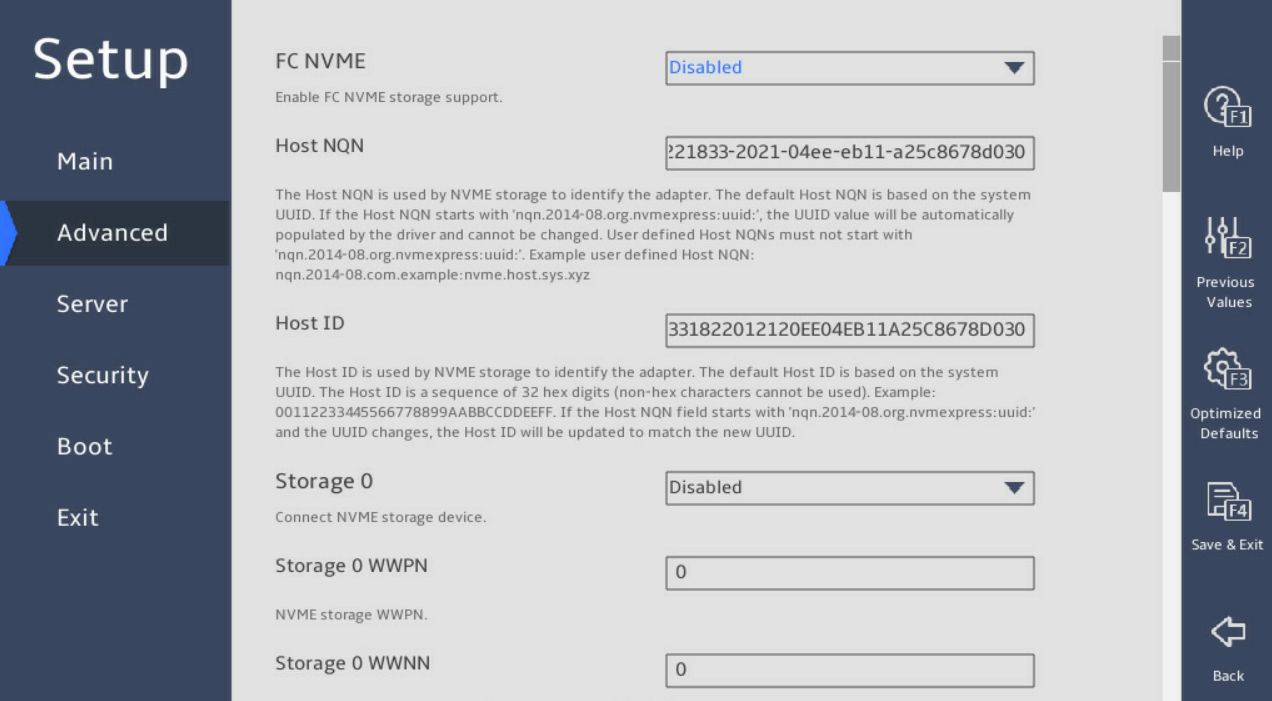Open Help with the F1 icon
This screenshot has height=701, width=1272.
[x=1227, y=108]
